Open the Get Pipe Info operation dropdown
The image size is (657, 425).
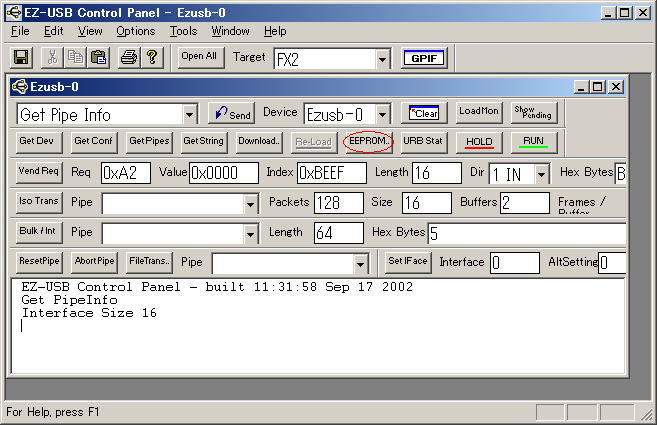click(189, 114)
